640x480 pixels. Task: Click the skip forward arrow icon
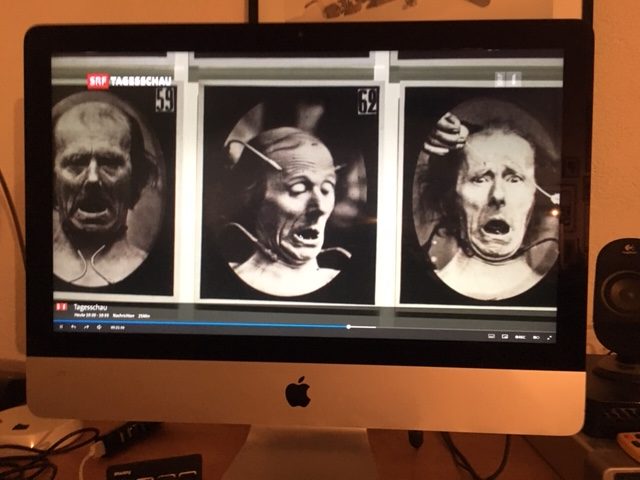tap(86, 327)
